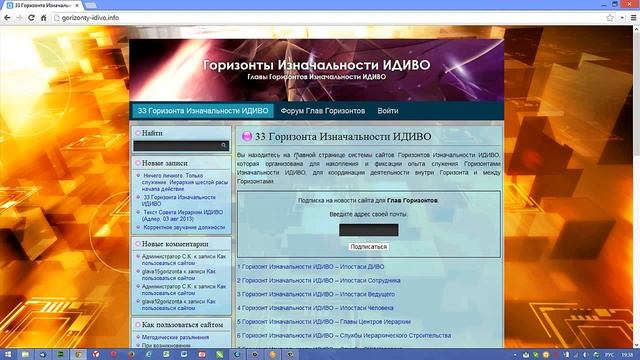Click the magnifier icon in the Найти search box
The image size is (640, 360).
tap(224, 145)
